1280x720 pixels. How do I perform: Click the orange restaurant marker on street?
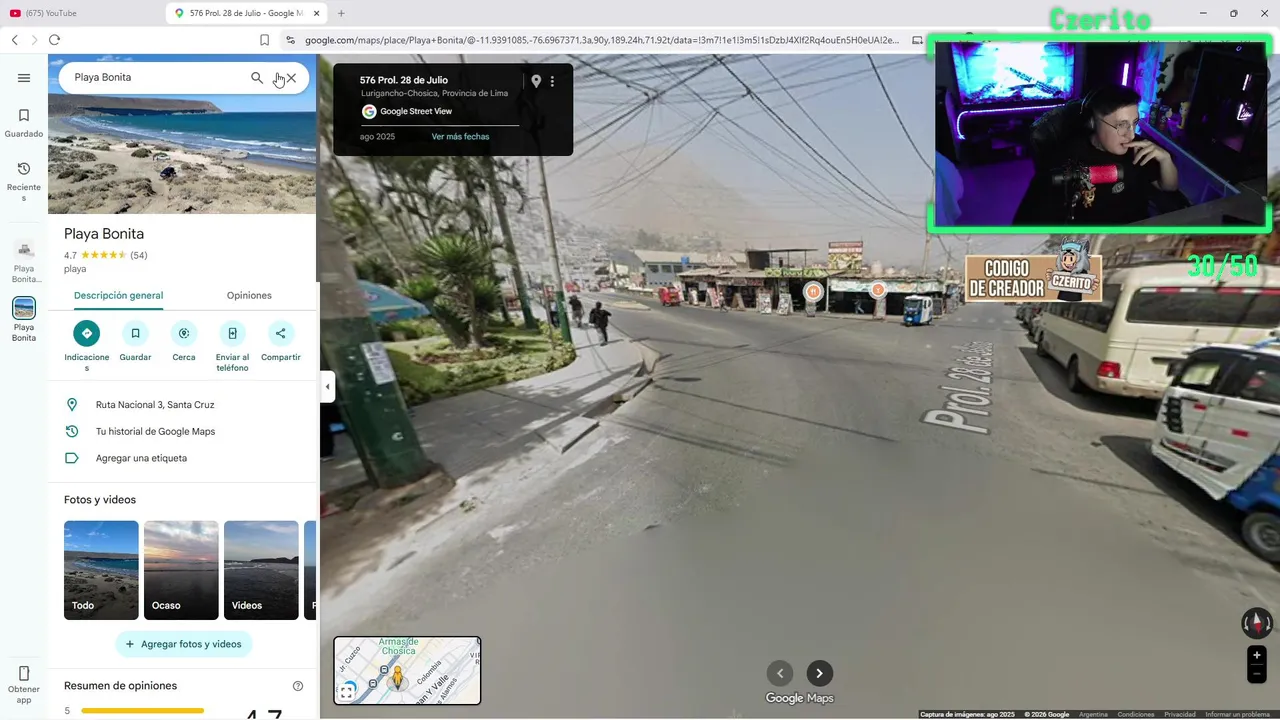(x=813, y=292)
